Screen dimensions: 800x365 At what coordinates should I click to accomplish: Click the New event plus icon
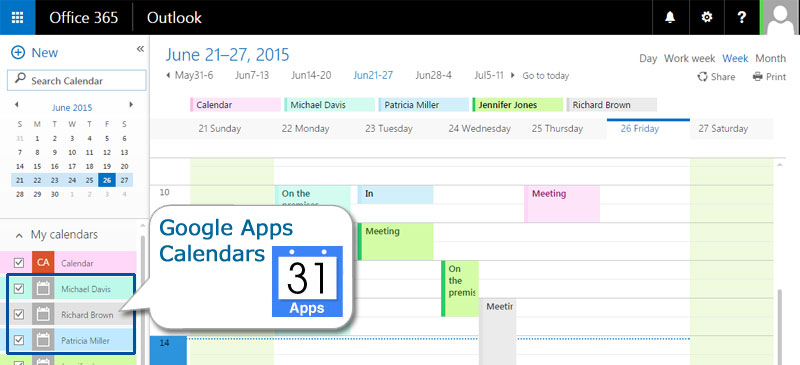tap(18, 53)
